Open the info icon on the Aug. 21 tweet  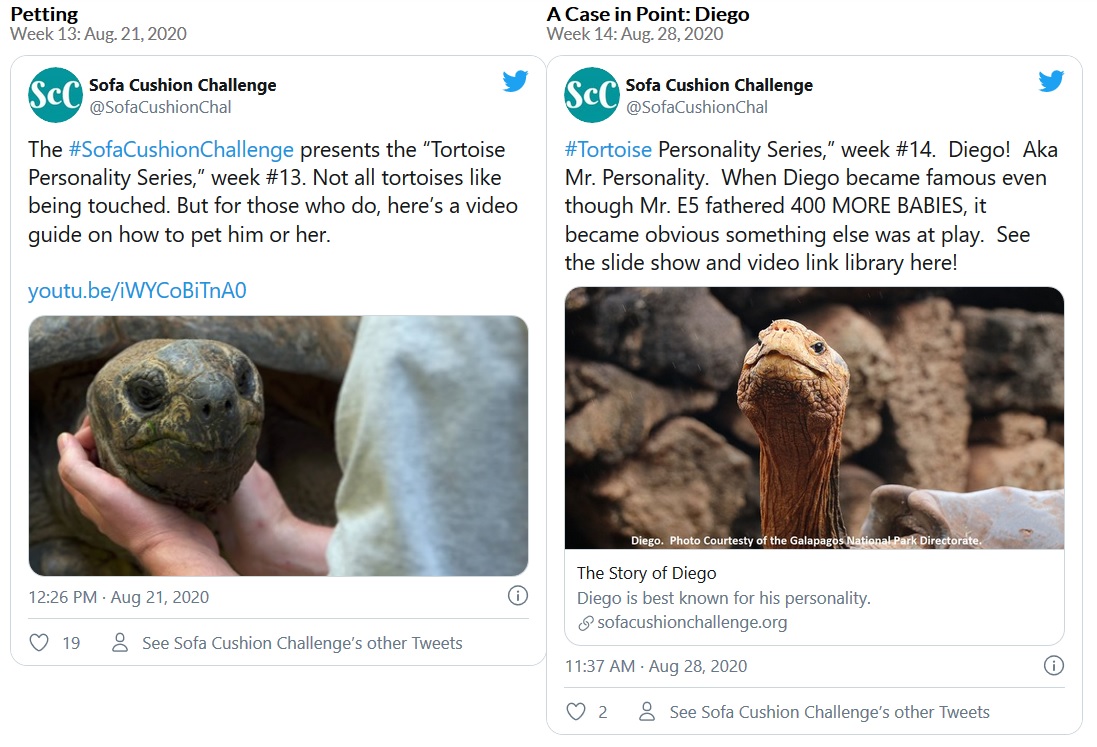[518, 596]
